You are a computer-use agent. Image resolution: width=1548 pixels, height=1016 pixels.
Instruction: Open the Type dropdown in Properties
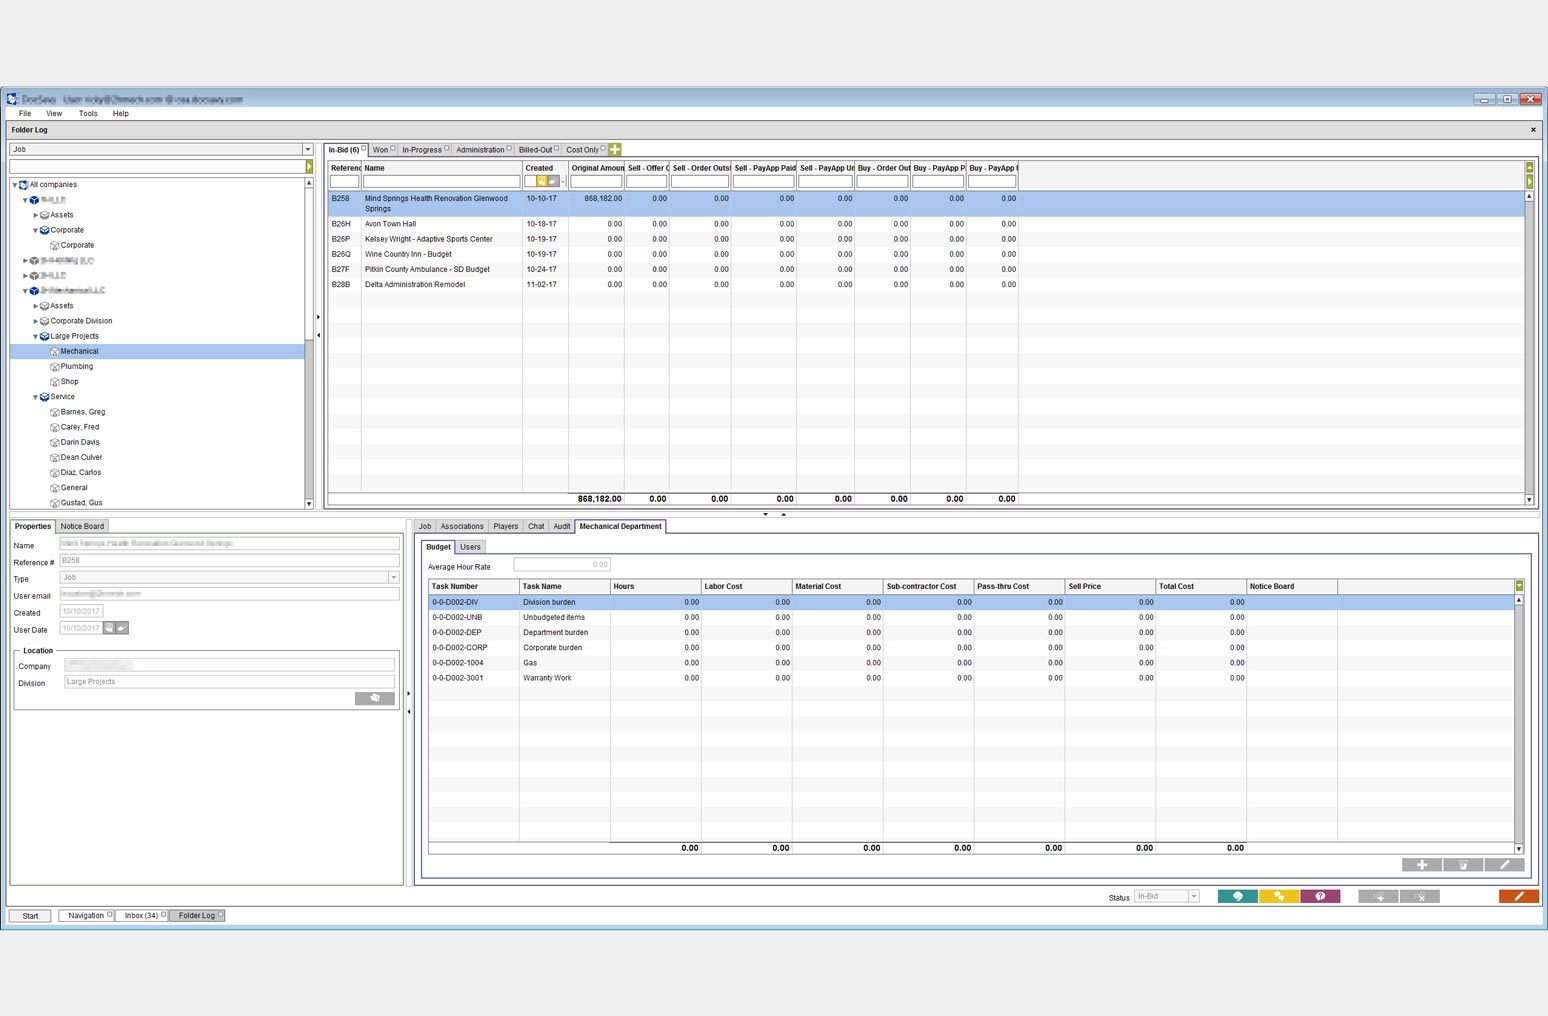393,577
